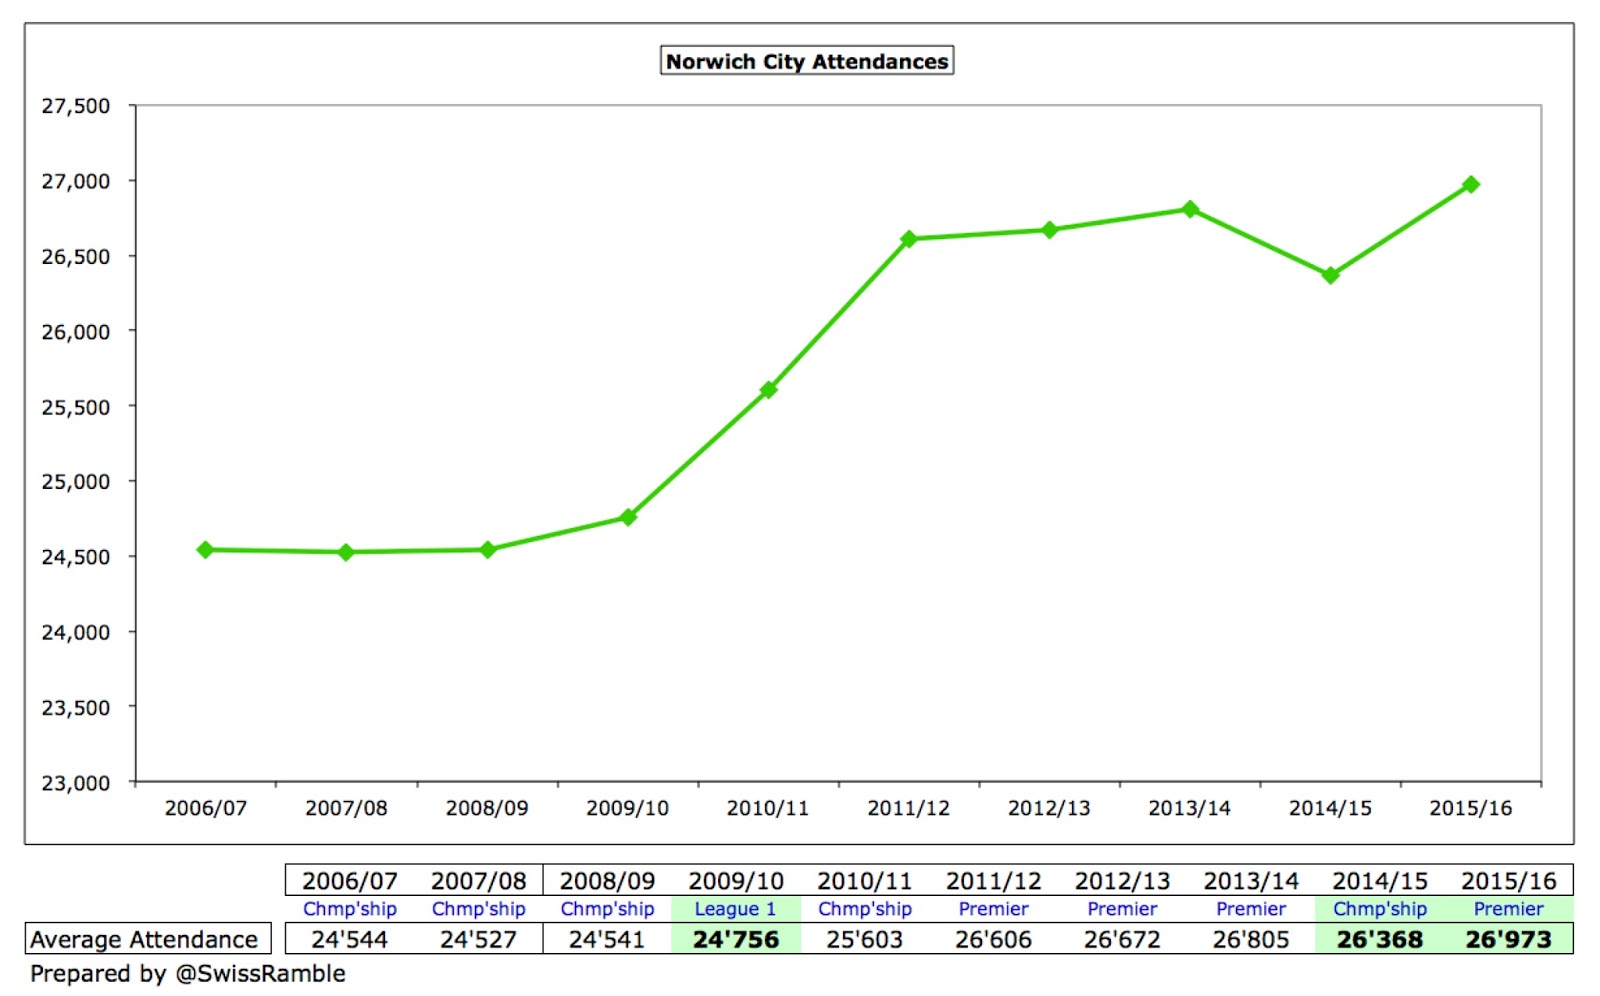The height and width of the screenshot is (996, 1600).
Task: Select Premier under the 2015/16 header
Action: [x=1509, y=909]
